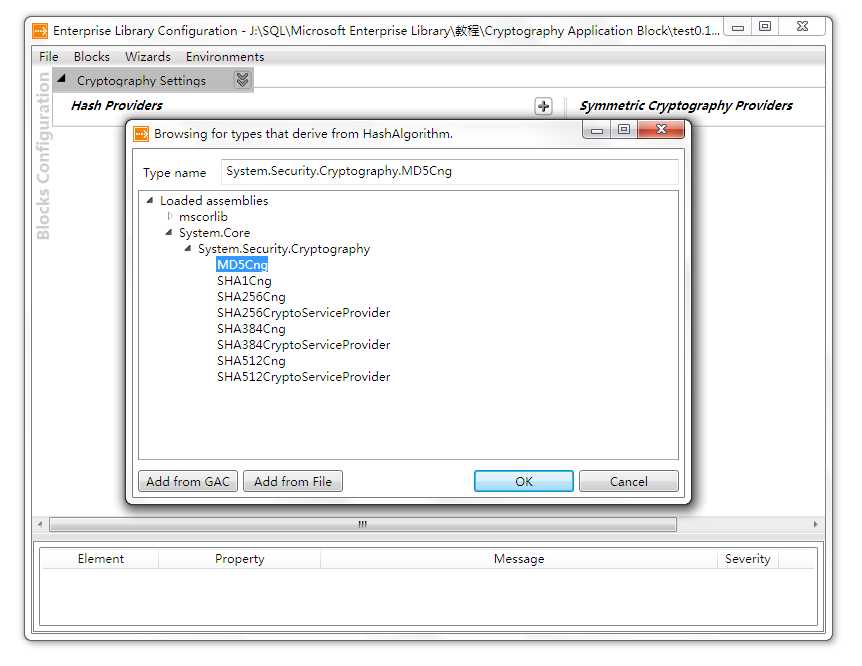Image resolution: width=862 pixels, height=666 pixels.
Task: Select the SHA256Cng type
Action: tap(251, 296)
